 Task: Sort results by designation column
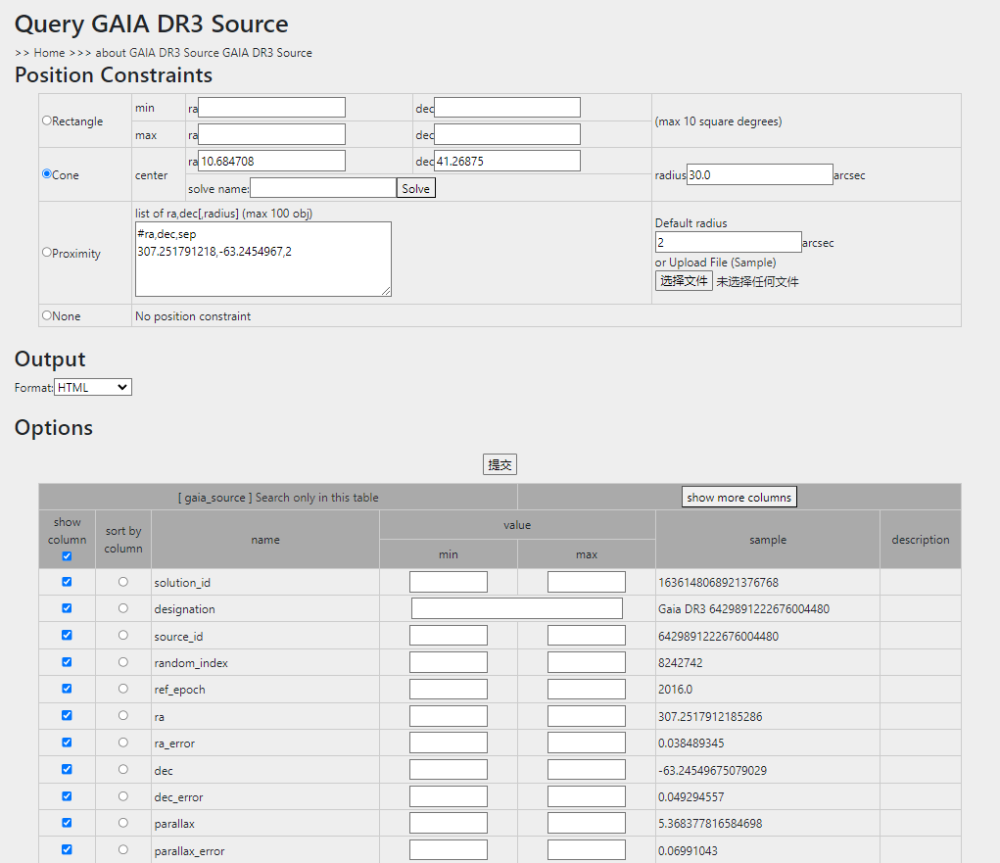(x=123, y=609)
